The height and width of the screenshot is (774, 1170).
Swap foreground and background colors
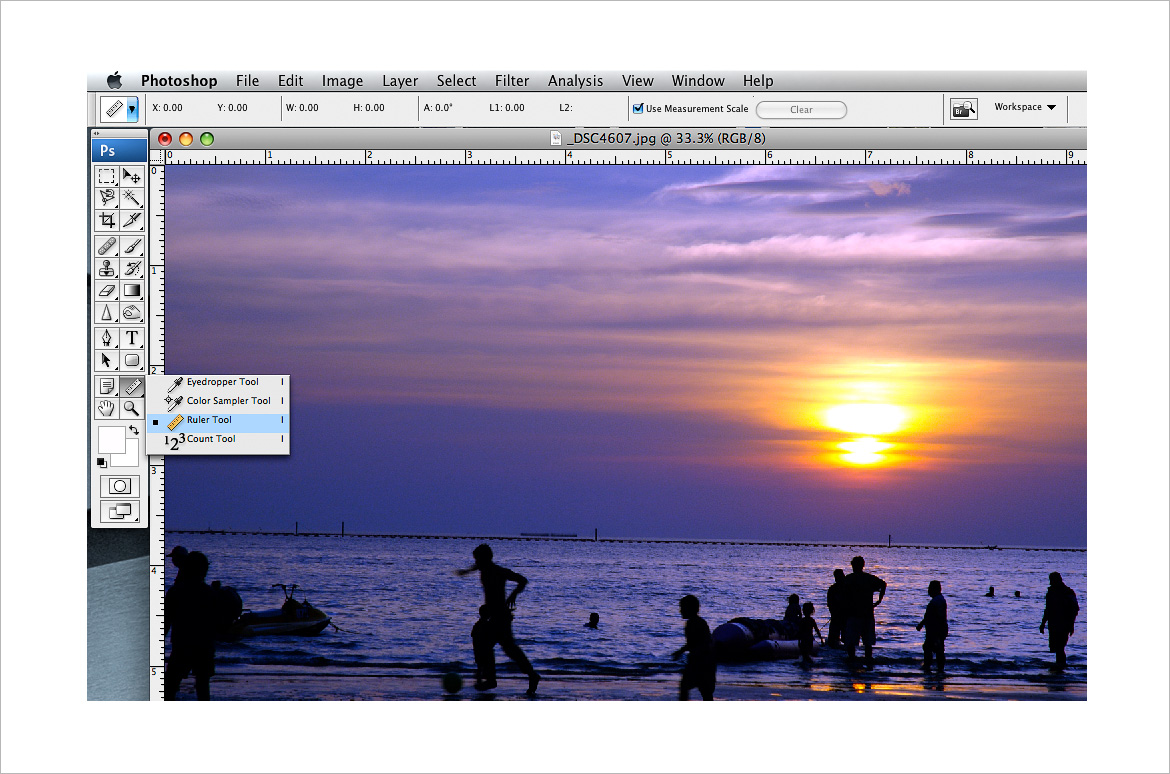click(x=134, y=430)
